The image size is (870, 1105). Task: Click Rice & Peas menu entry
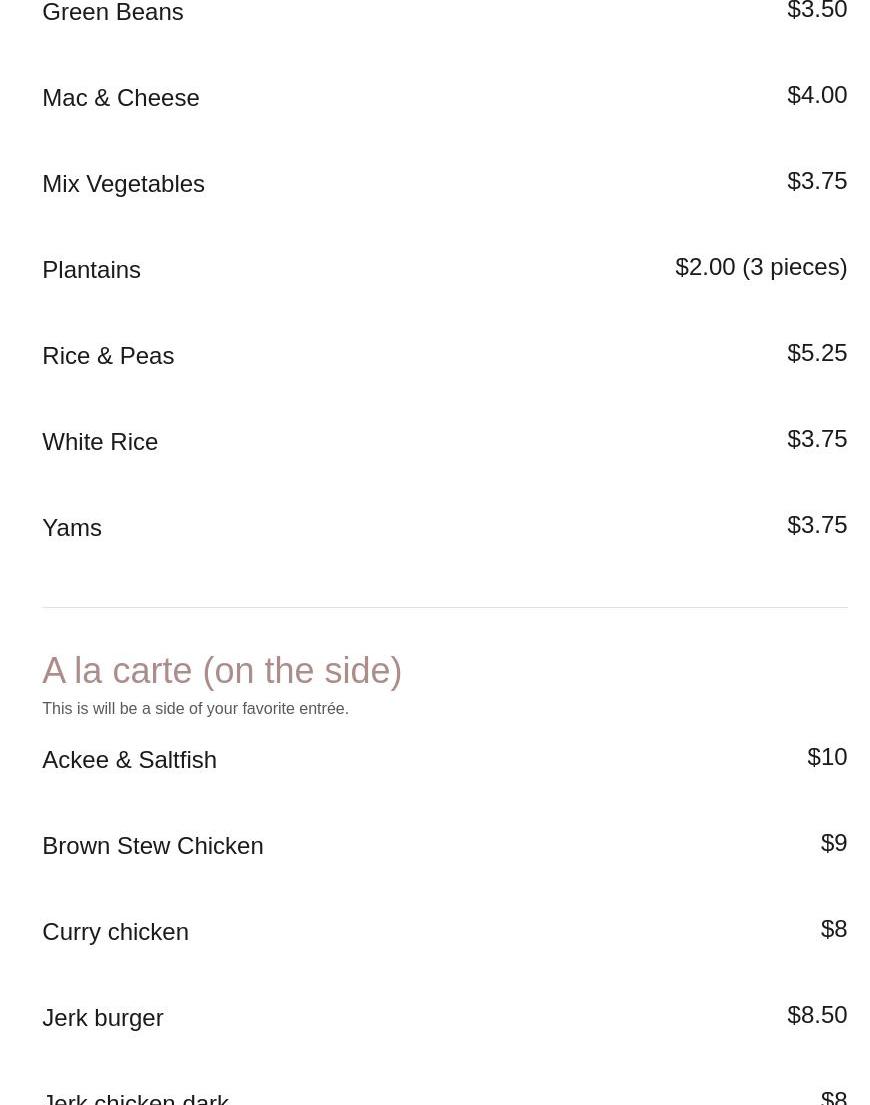pos(108,356)
